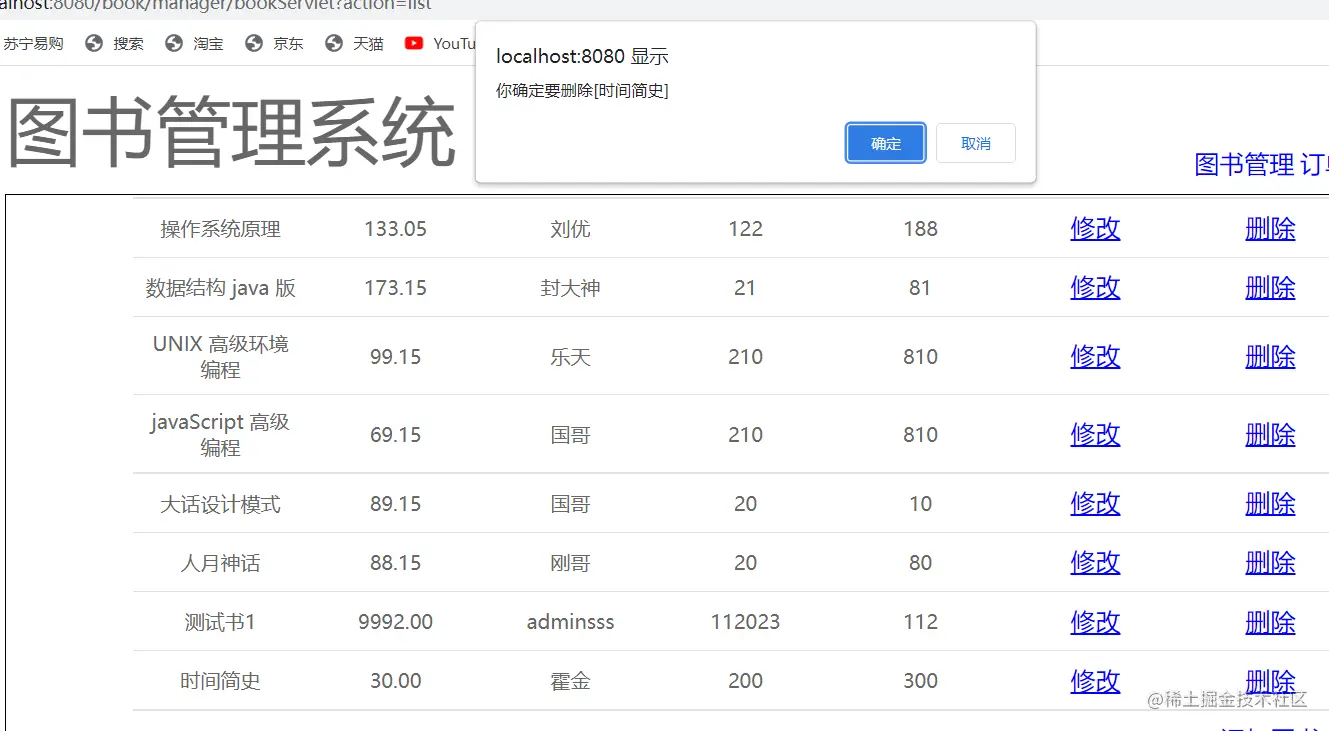Click the price 30.00
1329x731 pixels.
click(x=395, y=681)
